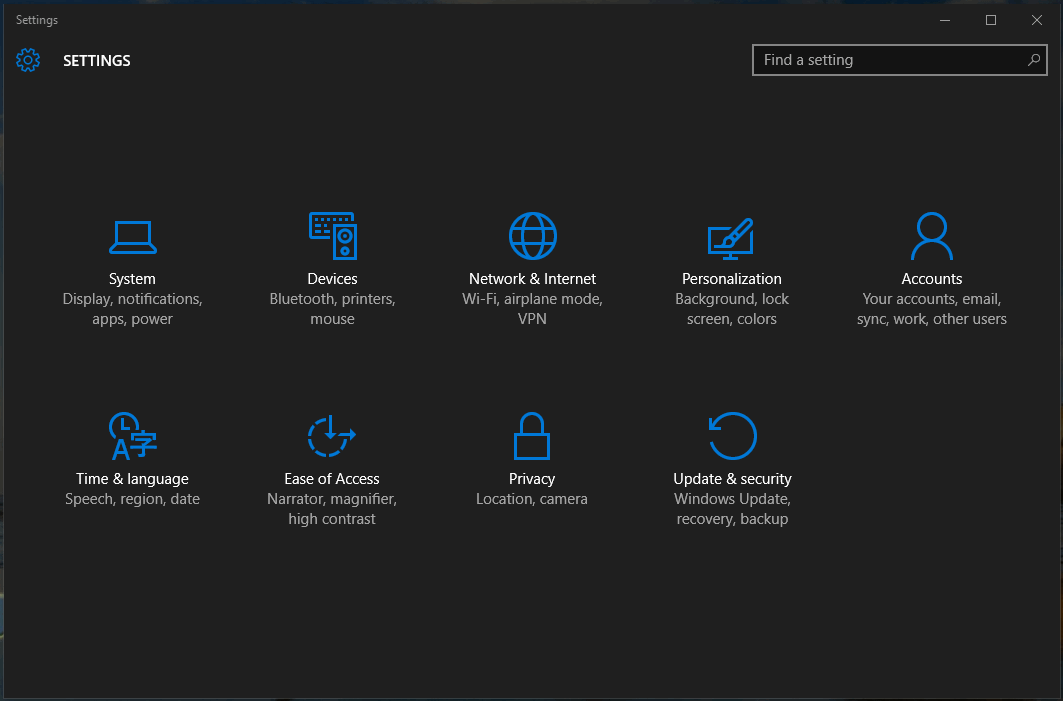This screenshot has height=701, width=1063.
Task: Close the Settings window
Action: 1037,20
